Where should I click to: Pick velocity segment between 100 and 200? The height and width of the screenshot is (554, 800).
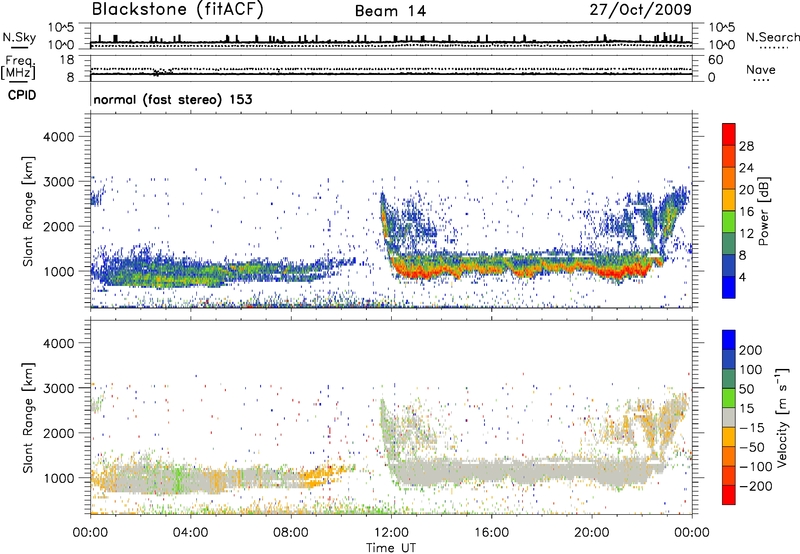tap(729, 359)
